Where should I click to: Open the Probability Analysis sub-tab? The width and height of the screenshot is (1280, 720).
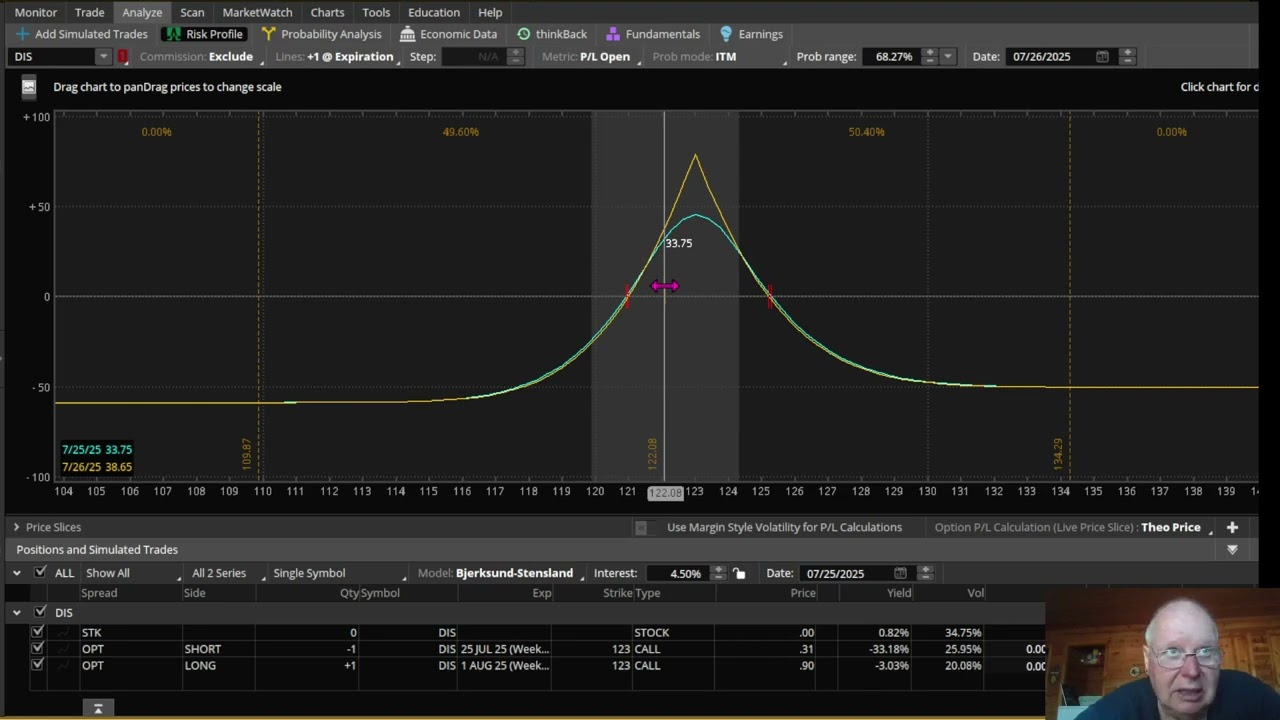(x=321, y=34)
